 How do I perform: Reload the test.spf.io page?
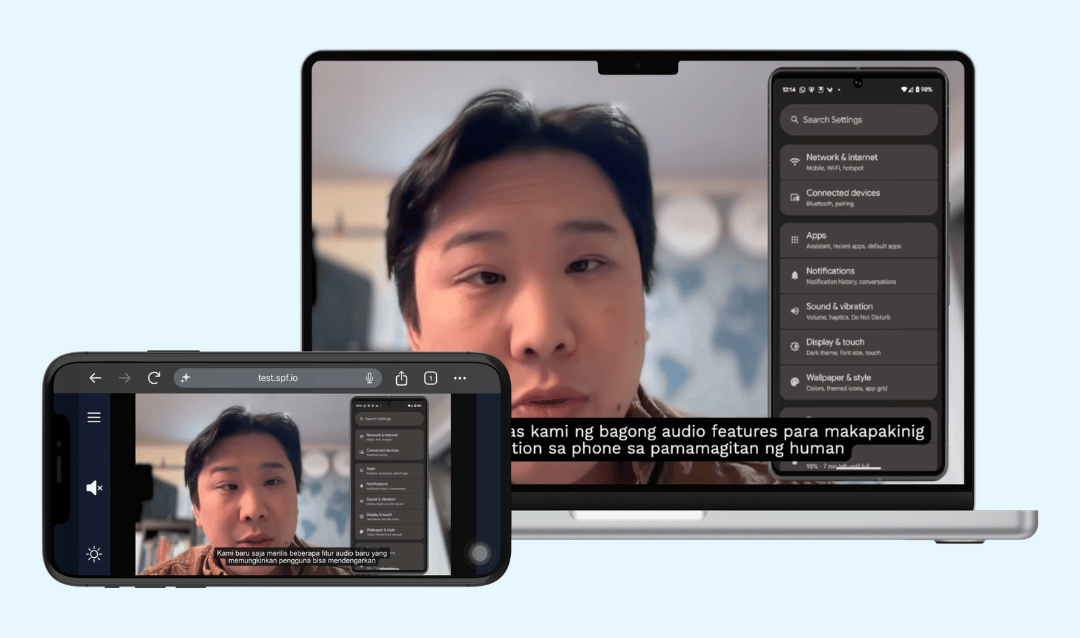pyautogui.click(x=154, y=378)
